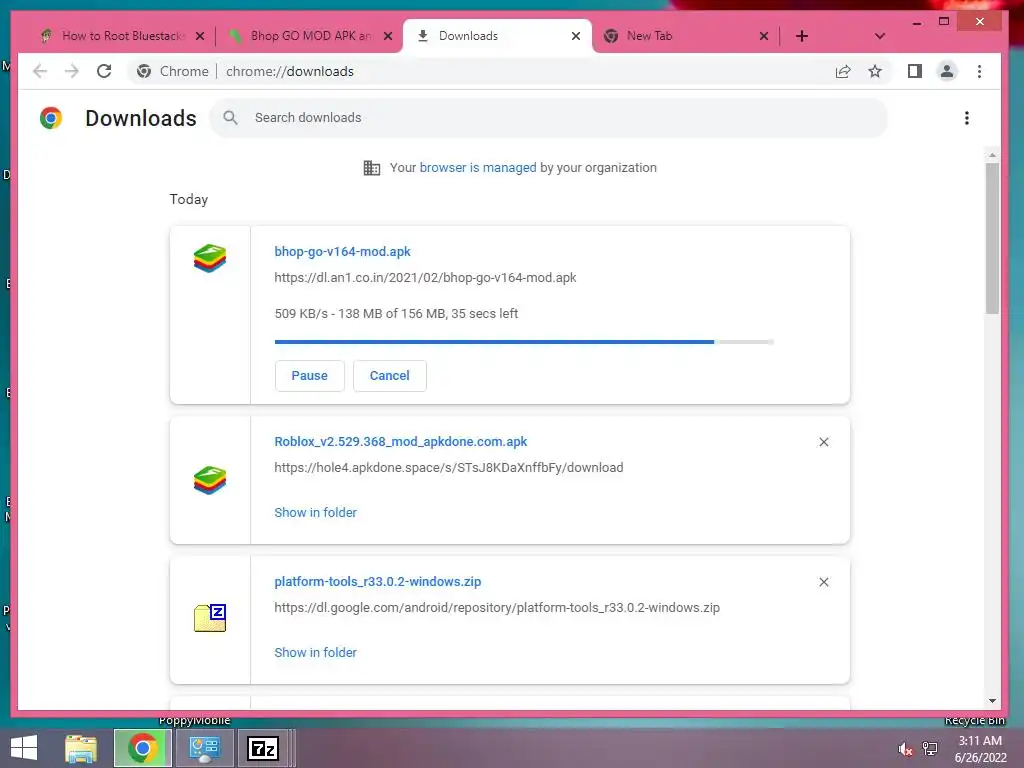Cancel the bhop-go download
The width and height of the screenshot is (1024, 768).
[x=390, y=376]
